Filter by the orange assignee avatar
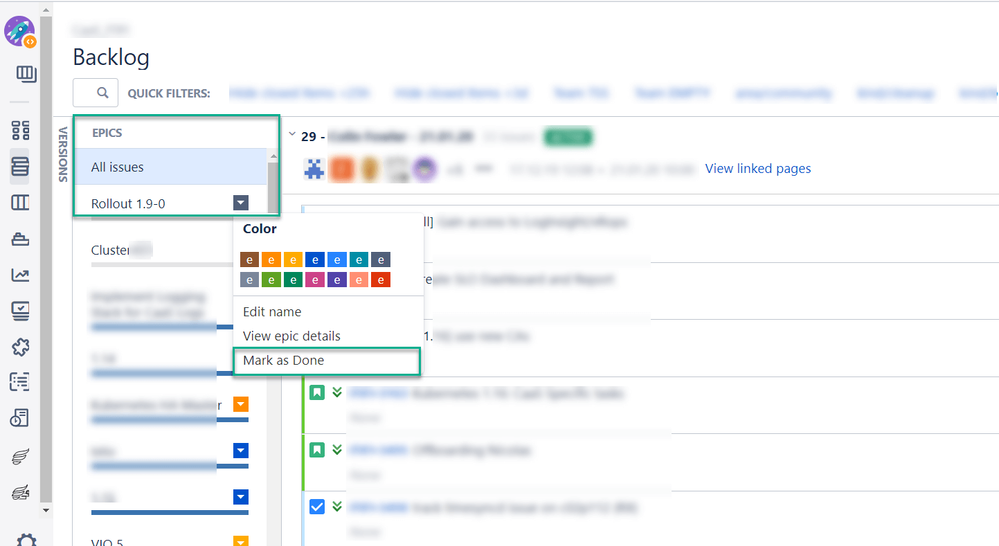 pos(342,169)
